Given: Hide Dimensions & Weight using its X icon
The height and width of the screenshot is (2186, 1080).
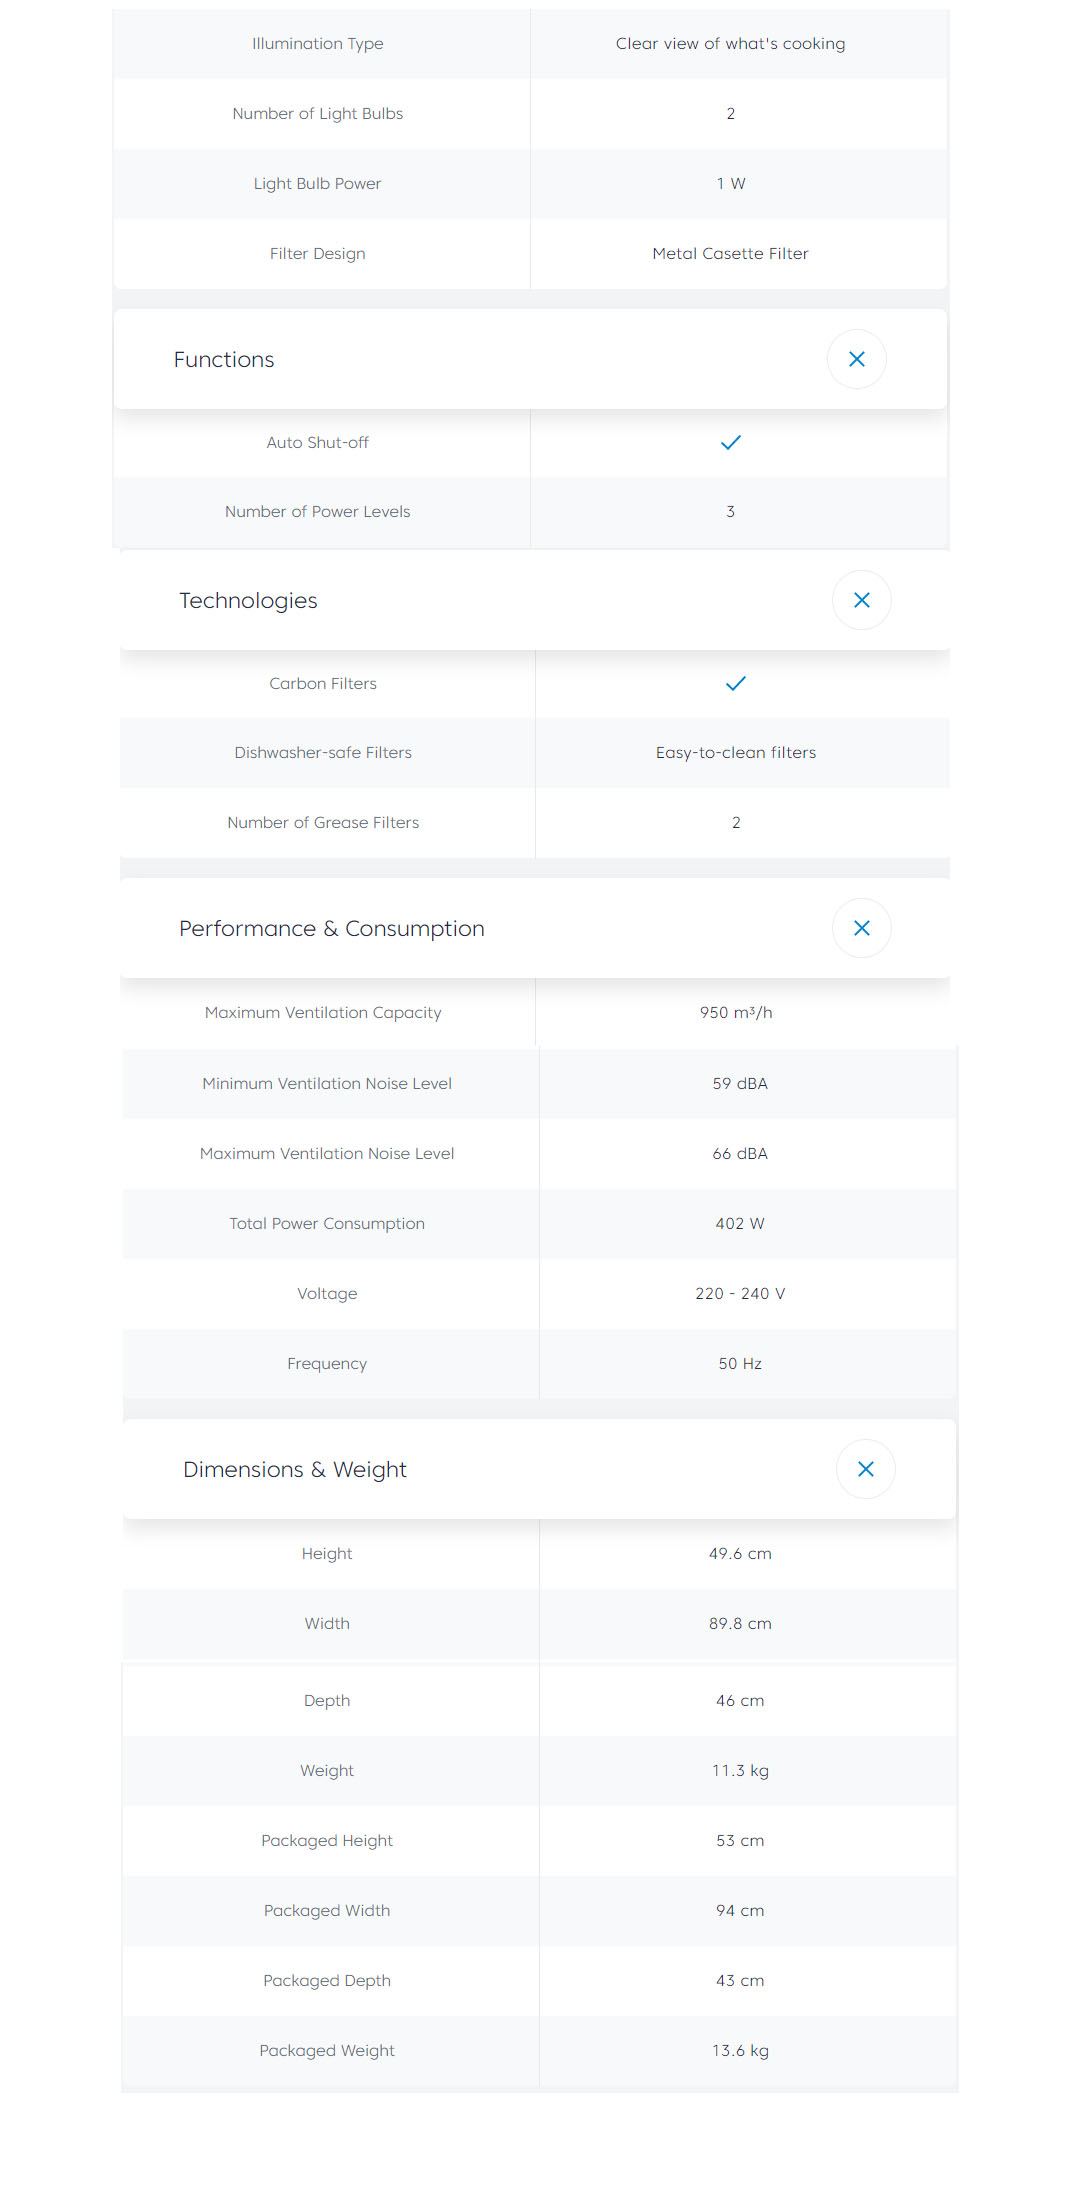Looking at the screenshot, I should (x=865, y=1469).
